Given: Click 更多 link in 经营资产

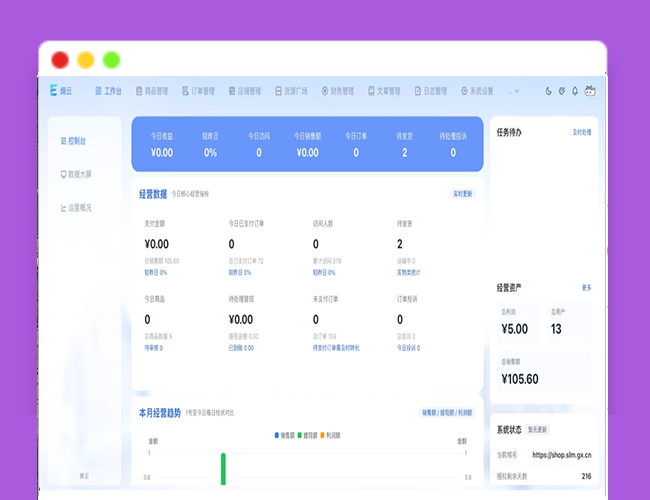Looking at the screenshot, I should [x=586, y=287].
